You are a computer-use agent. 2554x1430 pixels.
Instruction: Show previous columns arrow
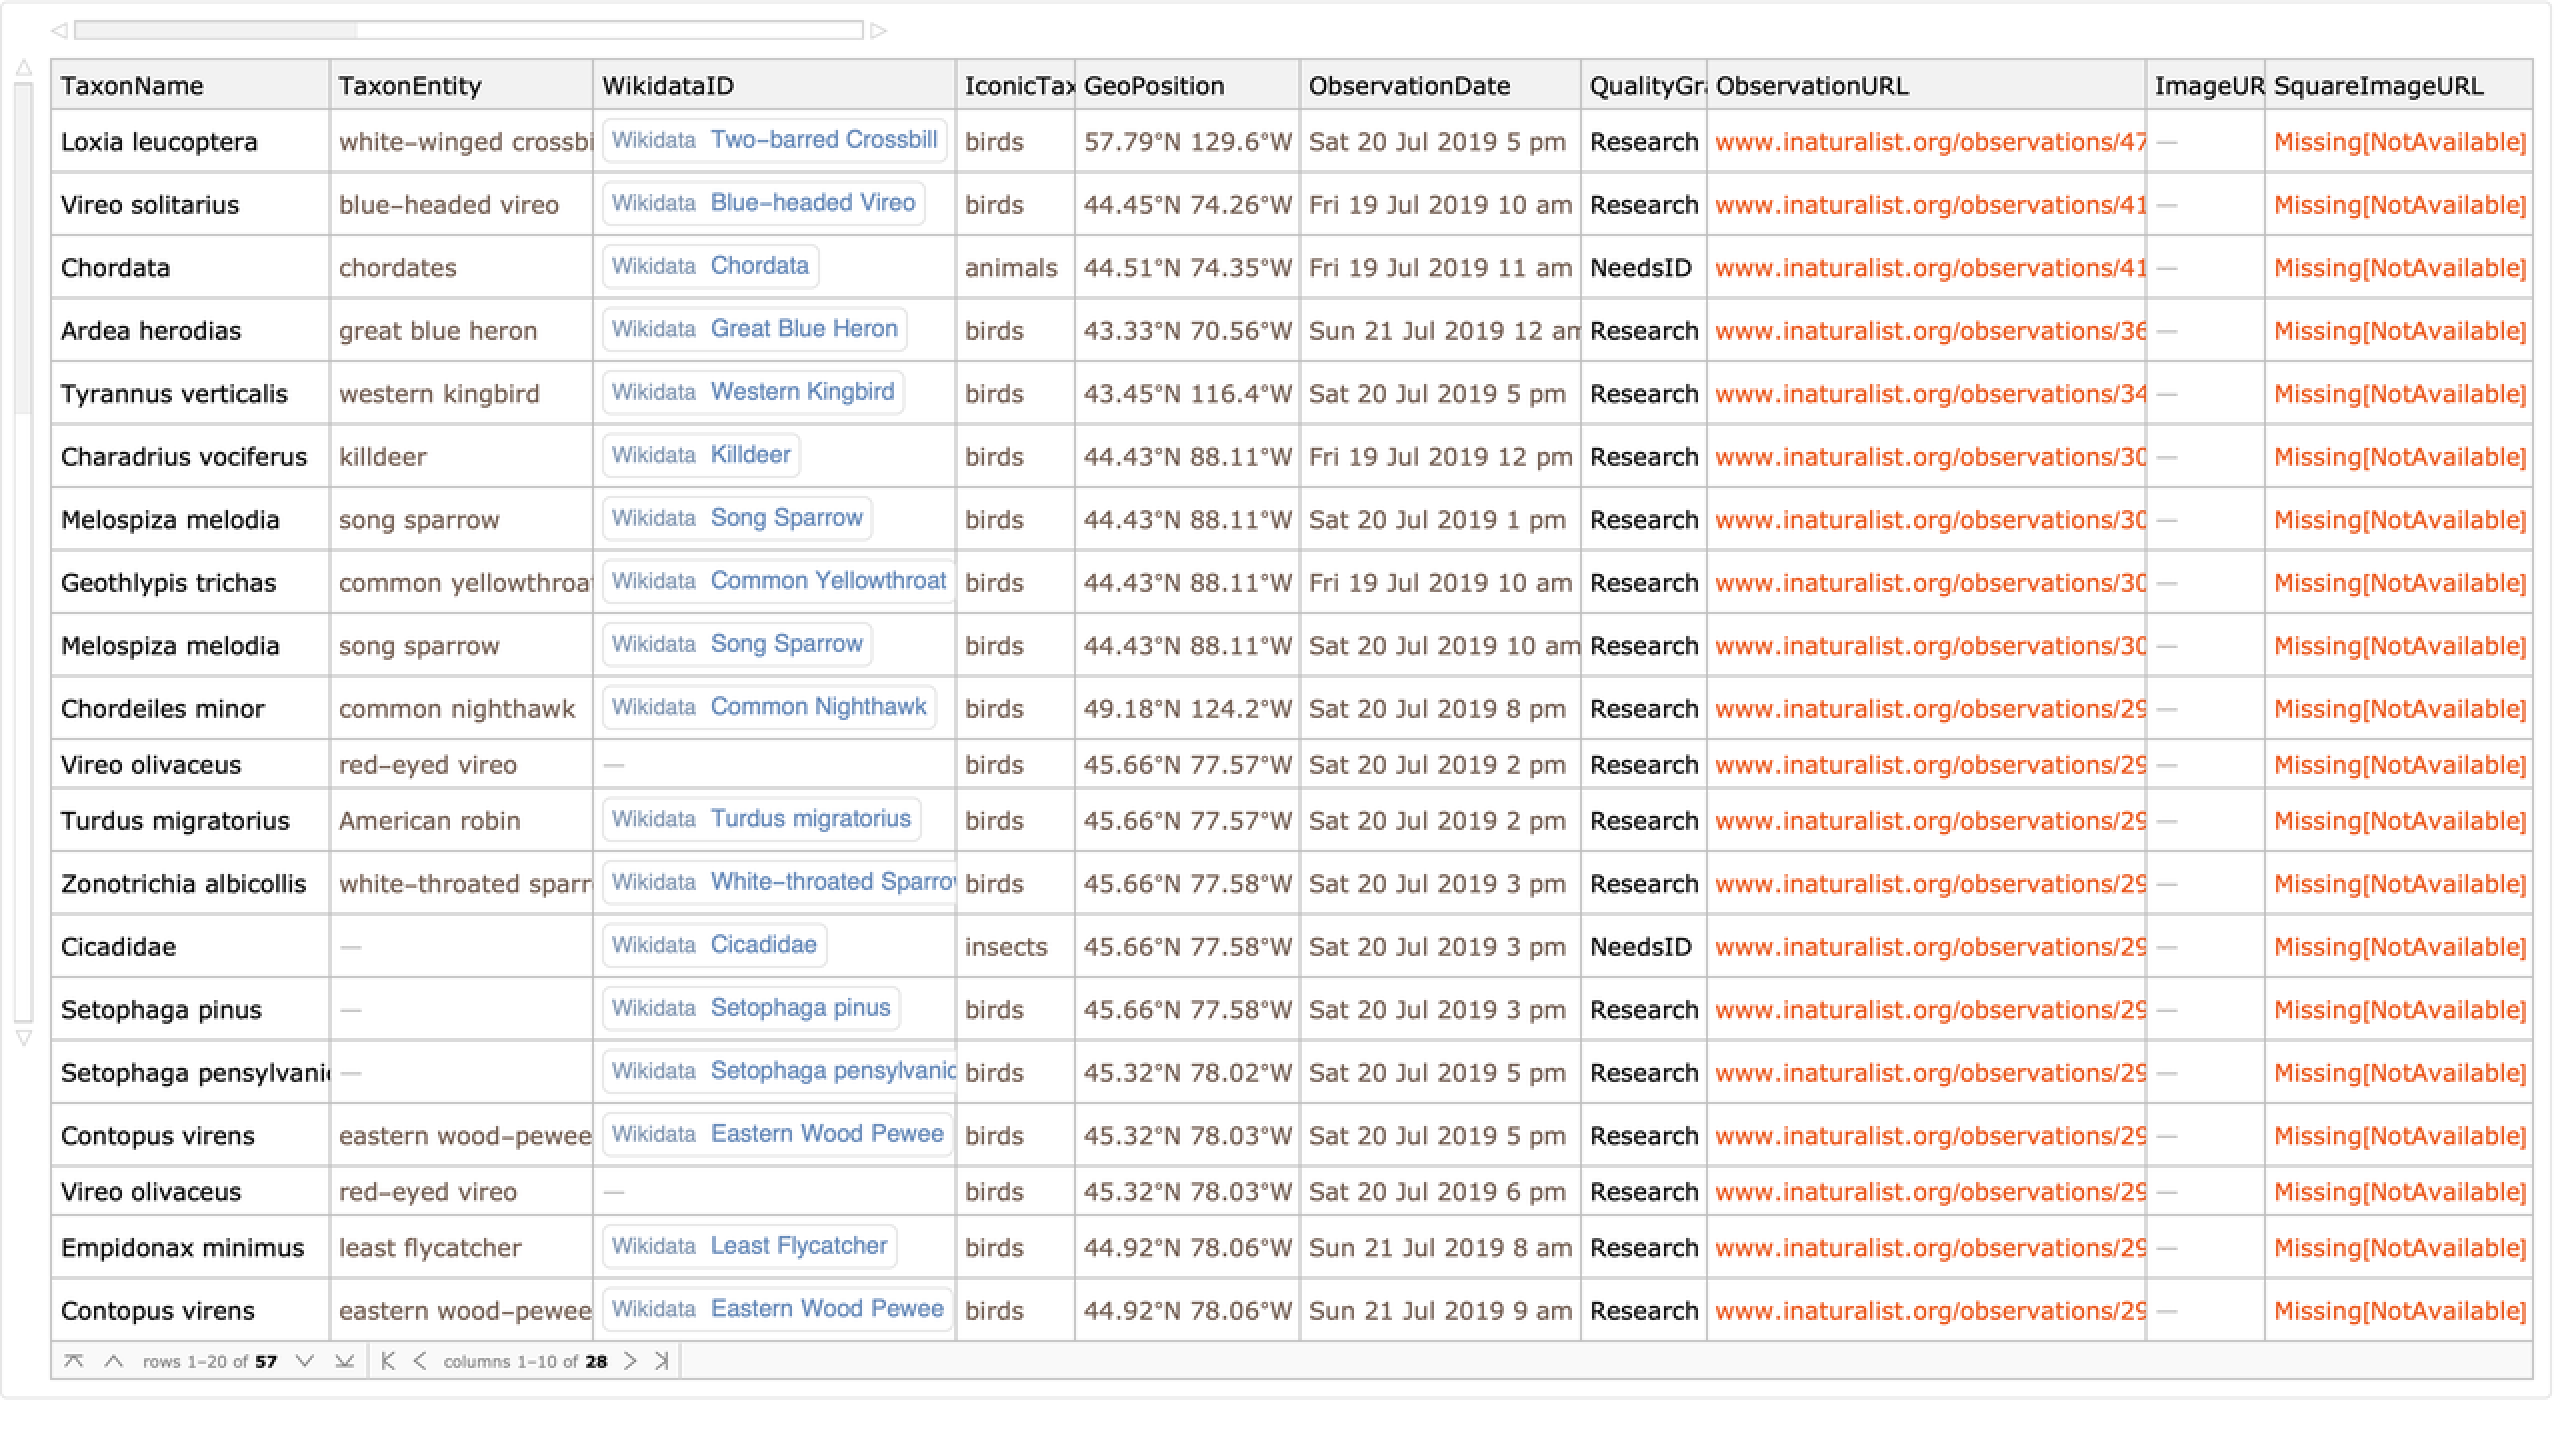[420, 1361]
